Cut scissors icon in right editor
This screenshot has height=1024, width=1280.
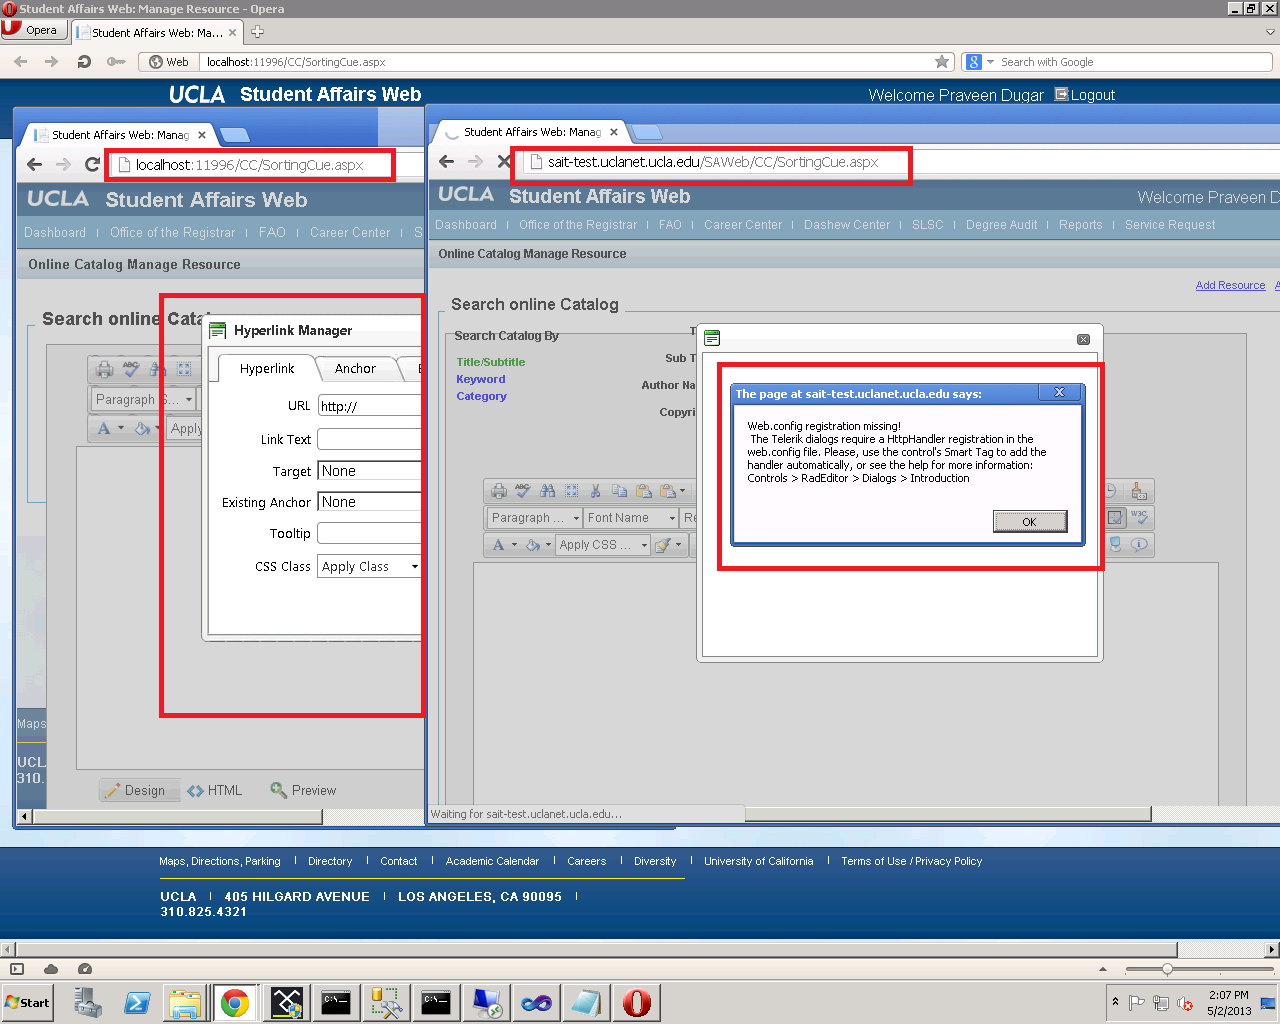[595, 491]
